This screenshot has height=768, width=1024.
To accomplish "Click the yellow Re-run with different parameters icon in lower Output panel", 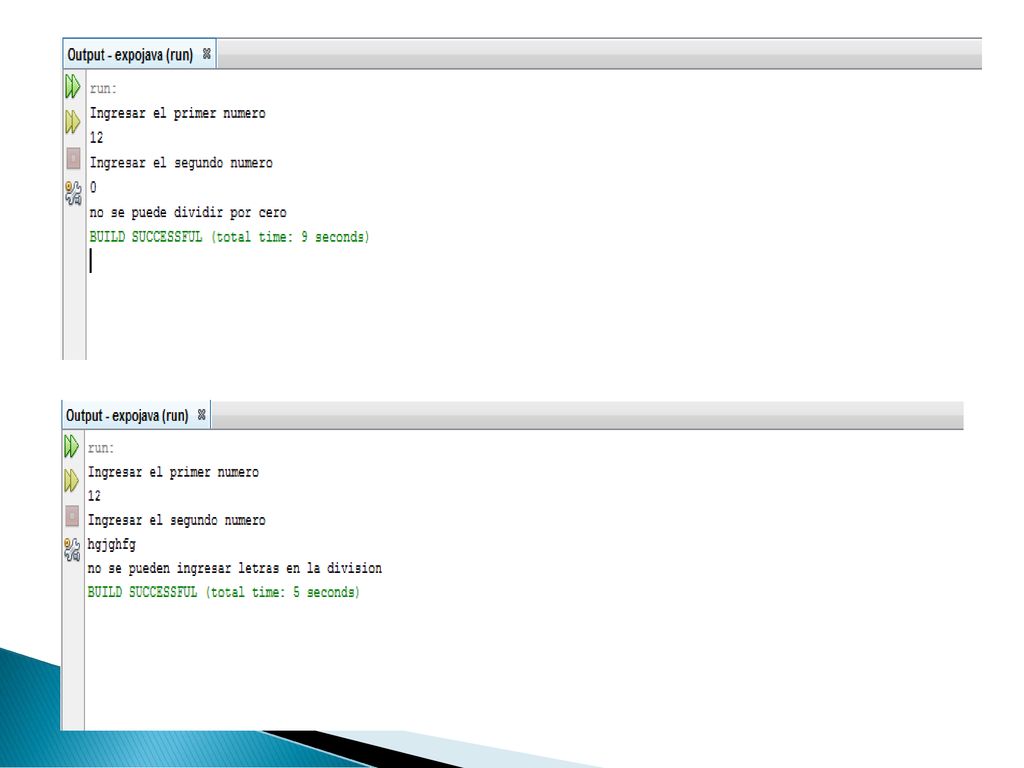I will 71,481.
